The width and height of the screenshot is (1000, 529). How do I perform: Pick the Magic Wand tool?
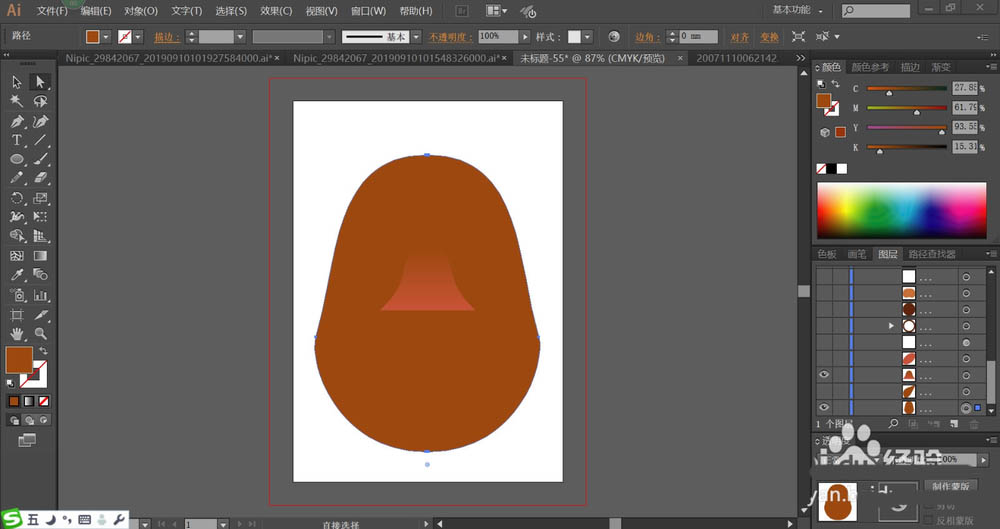[17, 101]
